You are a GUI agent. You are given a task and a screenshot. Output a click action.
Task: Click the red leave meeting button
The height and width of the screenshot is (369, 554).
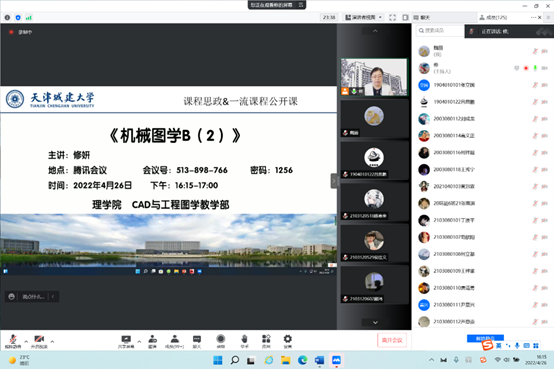pyautogui.click(x=392, y=340)
